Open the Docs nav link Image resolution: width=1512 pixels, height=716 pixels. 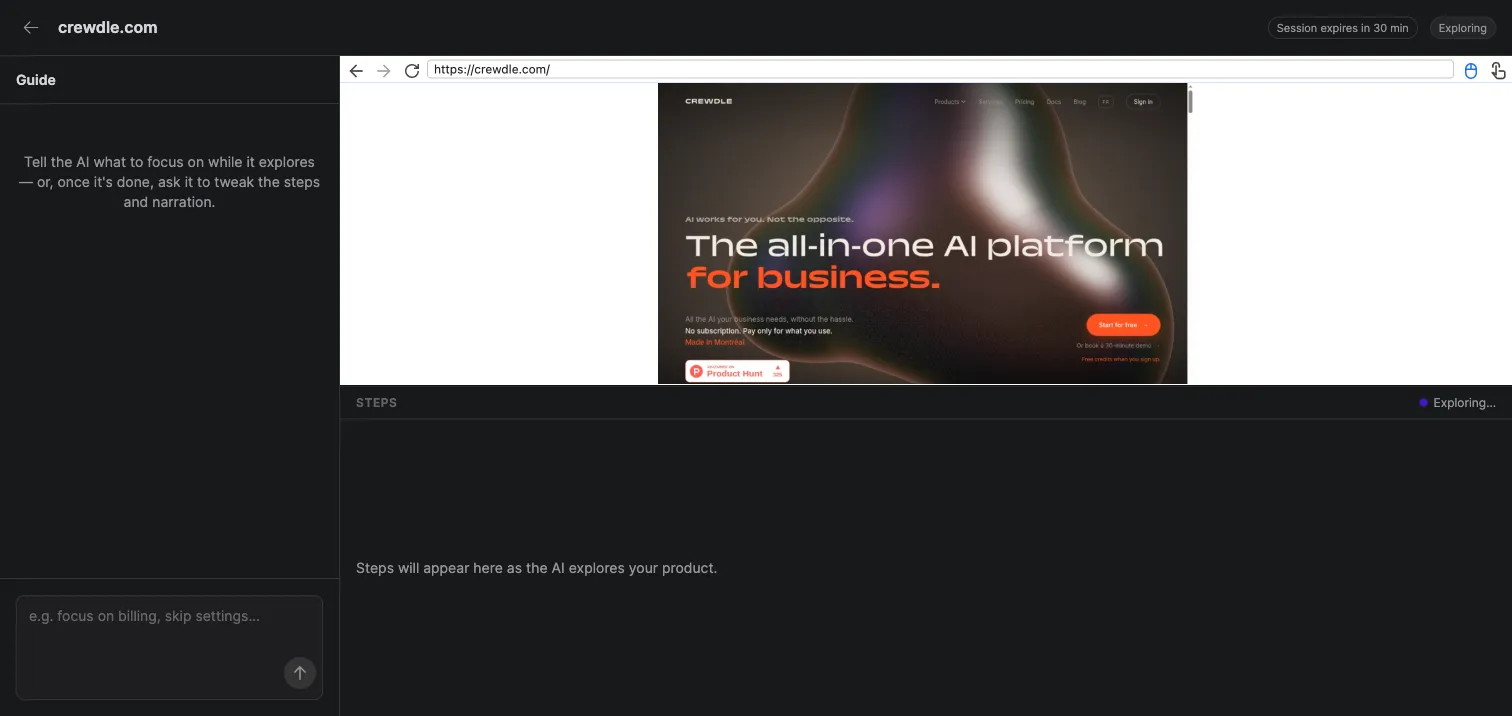(x=1053, y=102)
